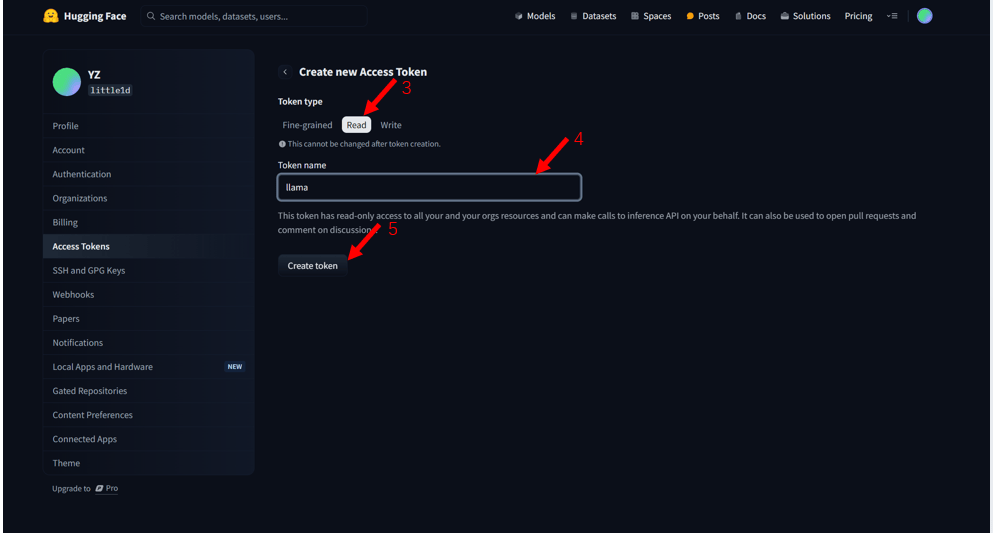This screenshot has height=533, width=993.
Task: Open SSH and GPG Keys settings
Action: [89, 270]
